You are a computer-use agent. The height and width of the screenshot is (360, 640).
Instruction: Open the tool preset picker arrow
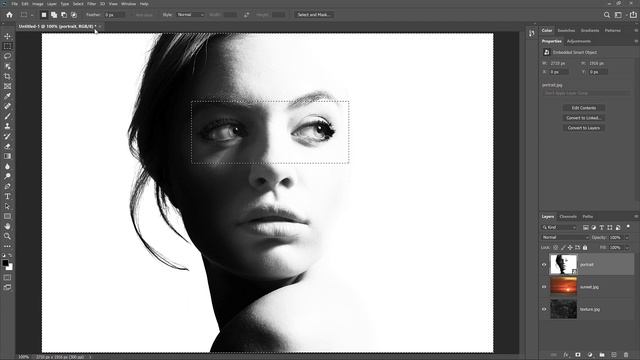point(32,15)
